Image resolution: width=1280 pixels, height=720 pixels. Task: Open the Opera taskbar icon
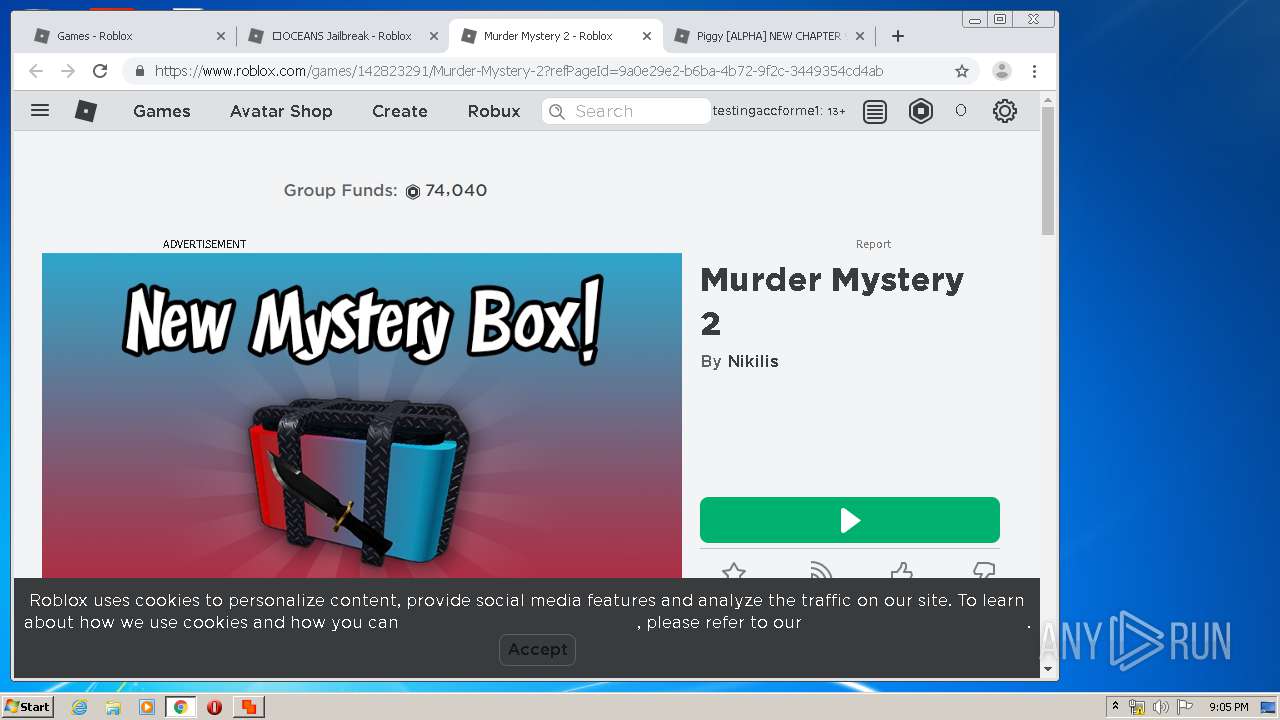(214, 707)
